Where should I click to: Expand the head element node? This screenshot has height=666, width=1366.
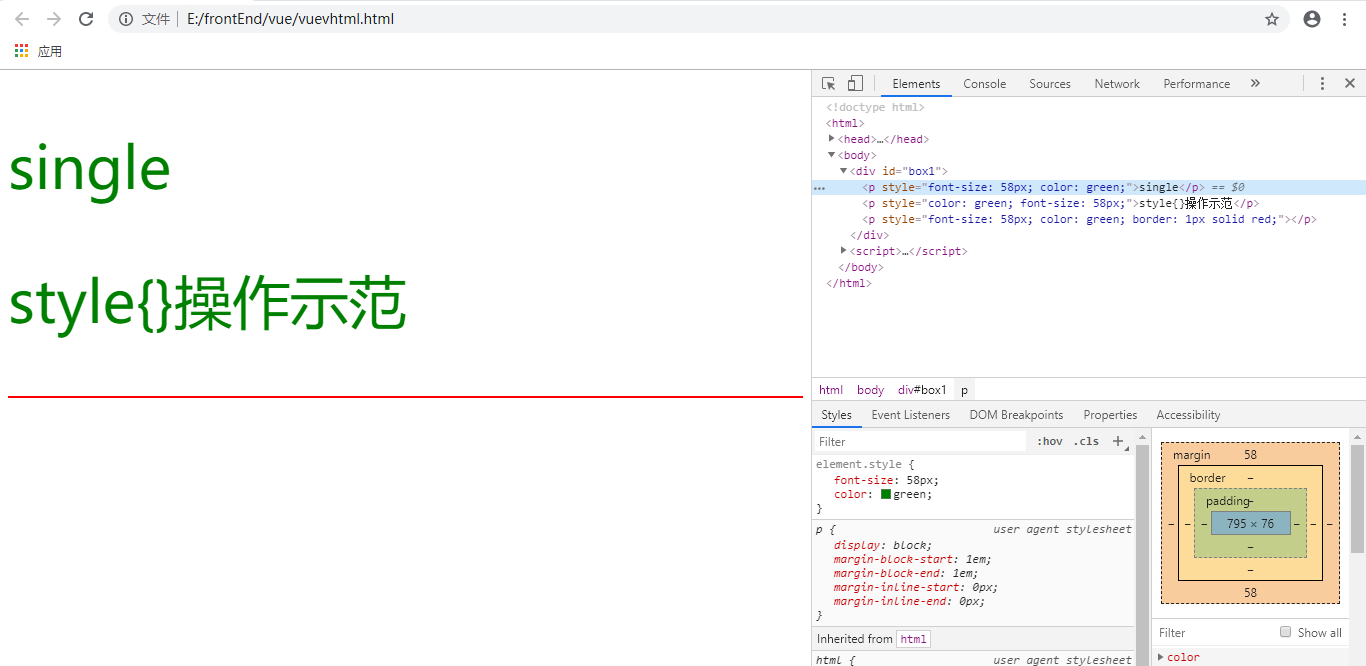pyautogui.click(x=832, y=139)
